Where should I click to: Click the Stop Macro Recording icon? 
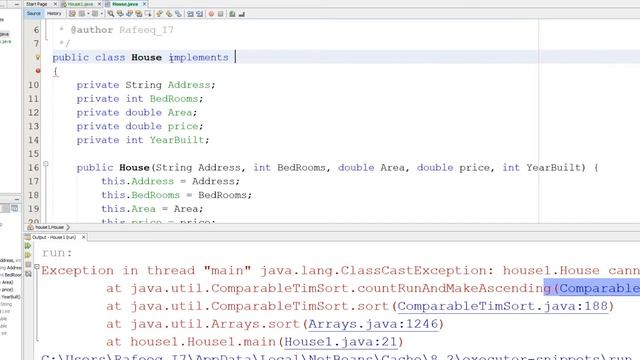tap(220, 14)
